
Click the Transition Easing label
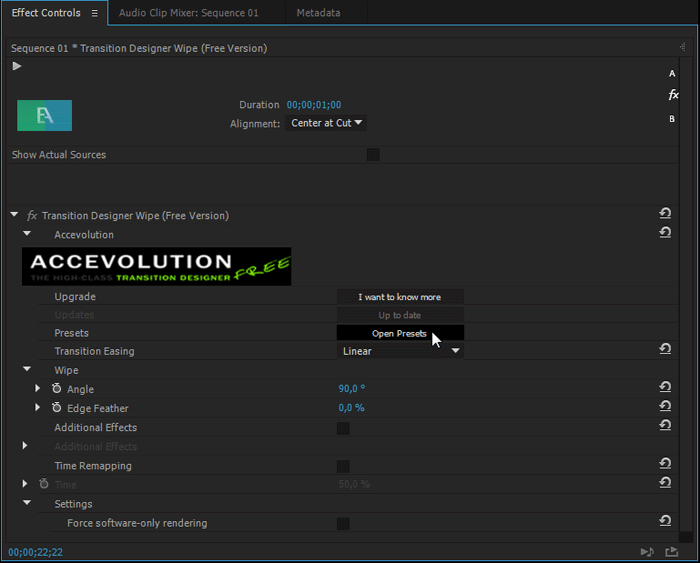[x=94, y=351]
